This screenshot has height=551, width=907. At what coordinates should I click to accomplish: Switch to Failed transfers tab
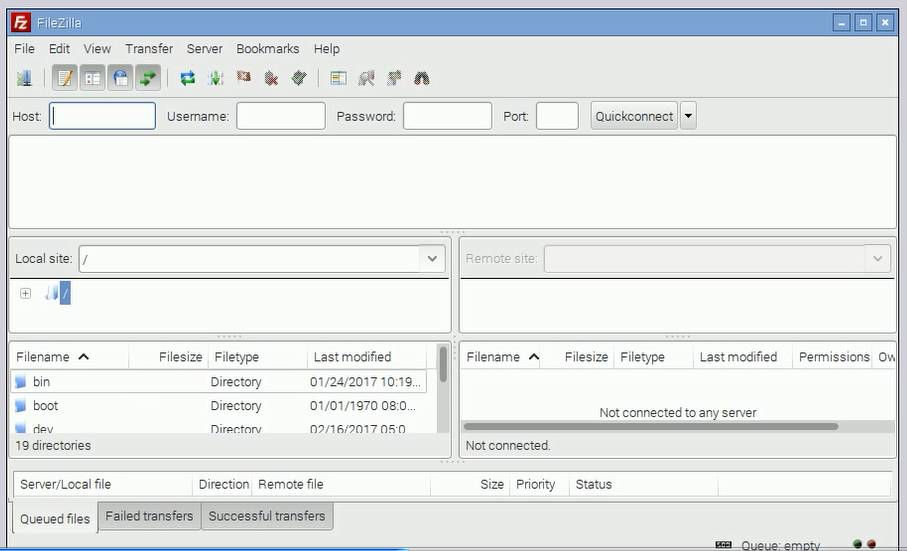tap(149, 516)
